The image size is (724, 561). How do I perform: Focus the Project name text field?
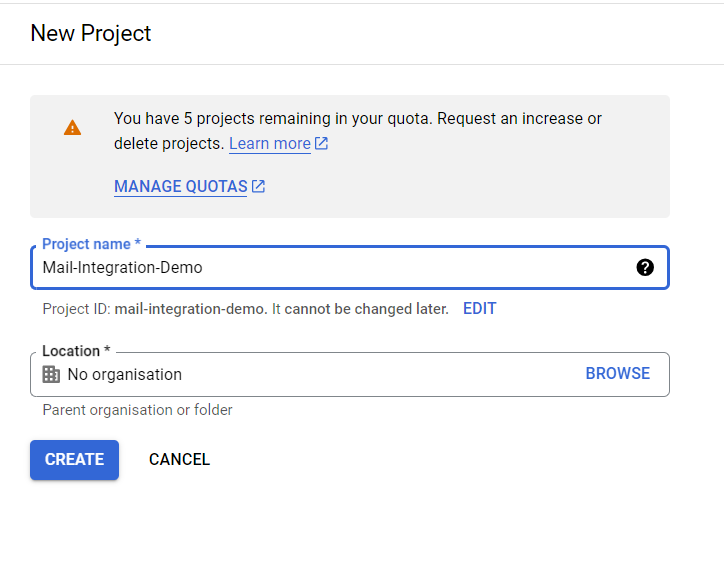350,268
